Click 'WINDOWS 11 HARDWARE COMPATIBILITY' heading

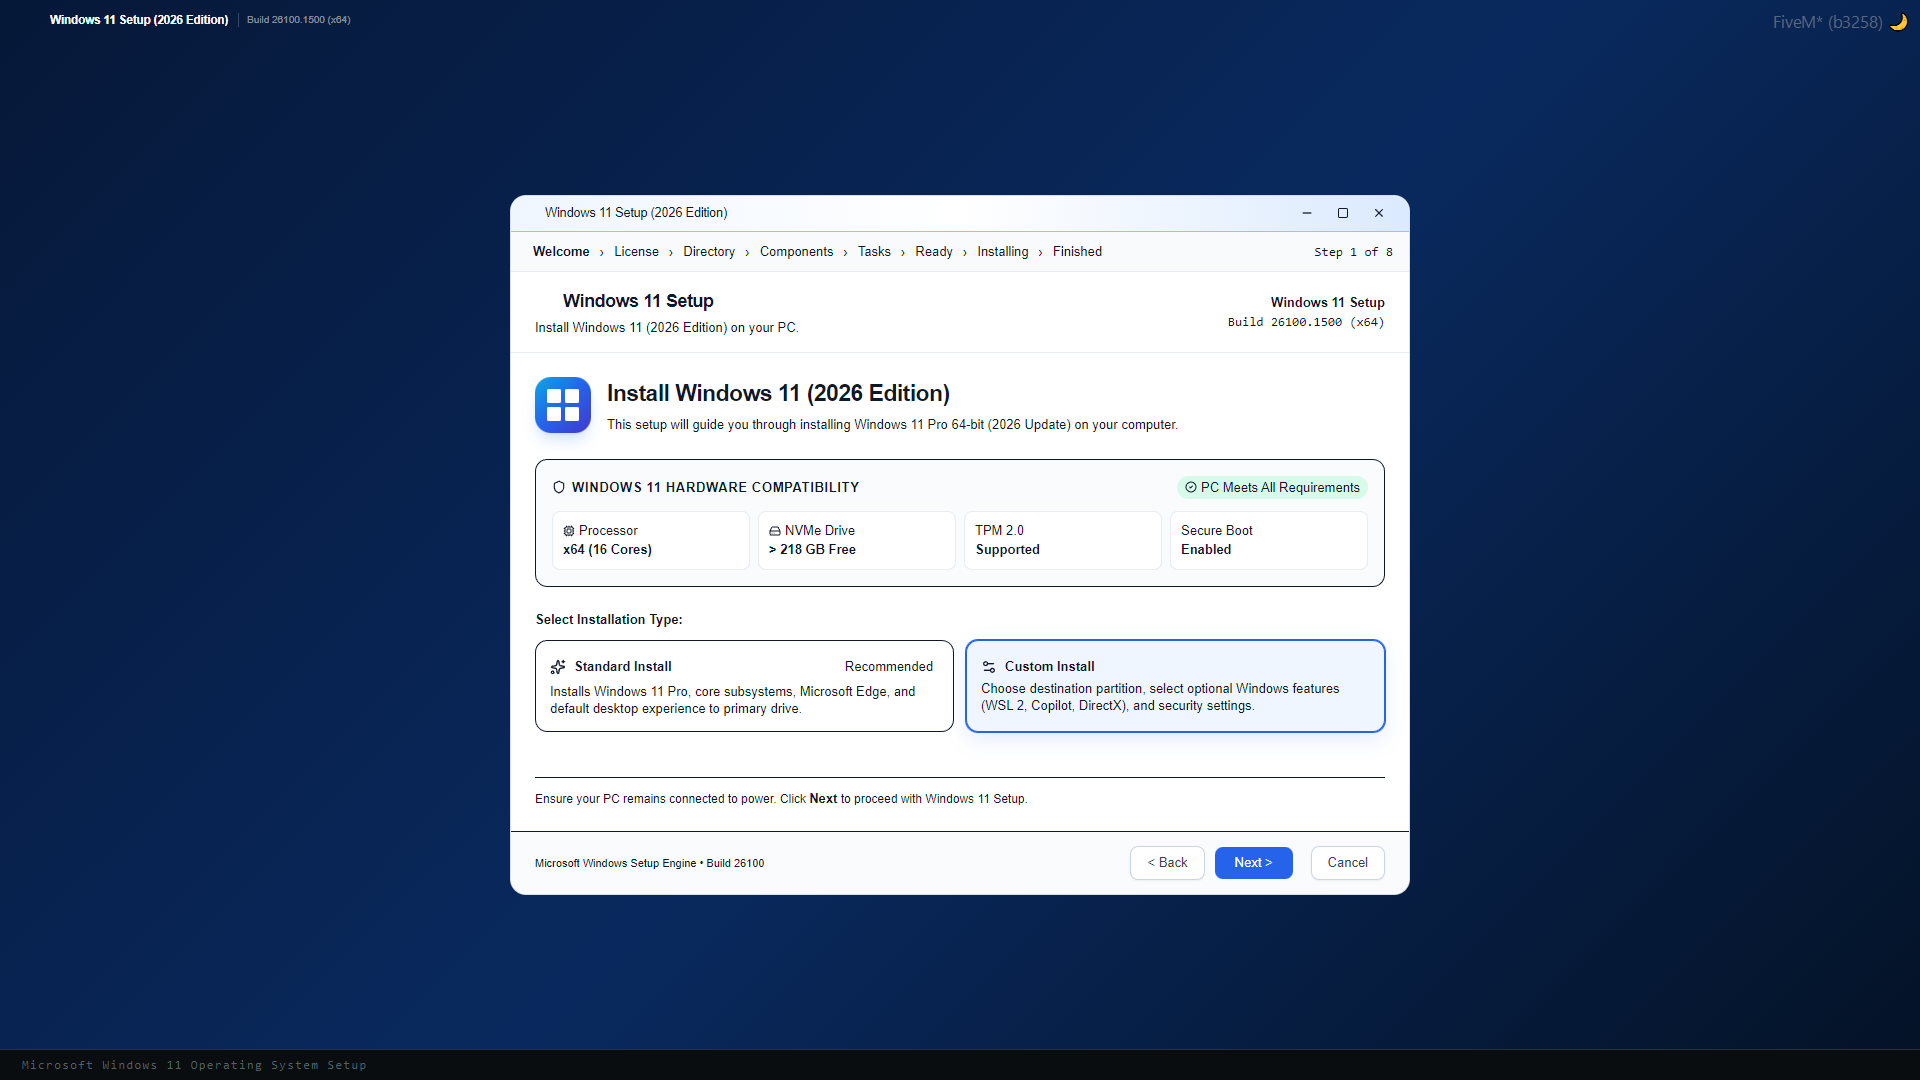point(715,487)
